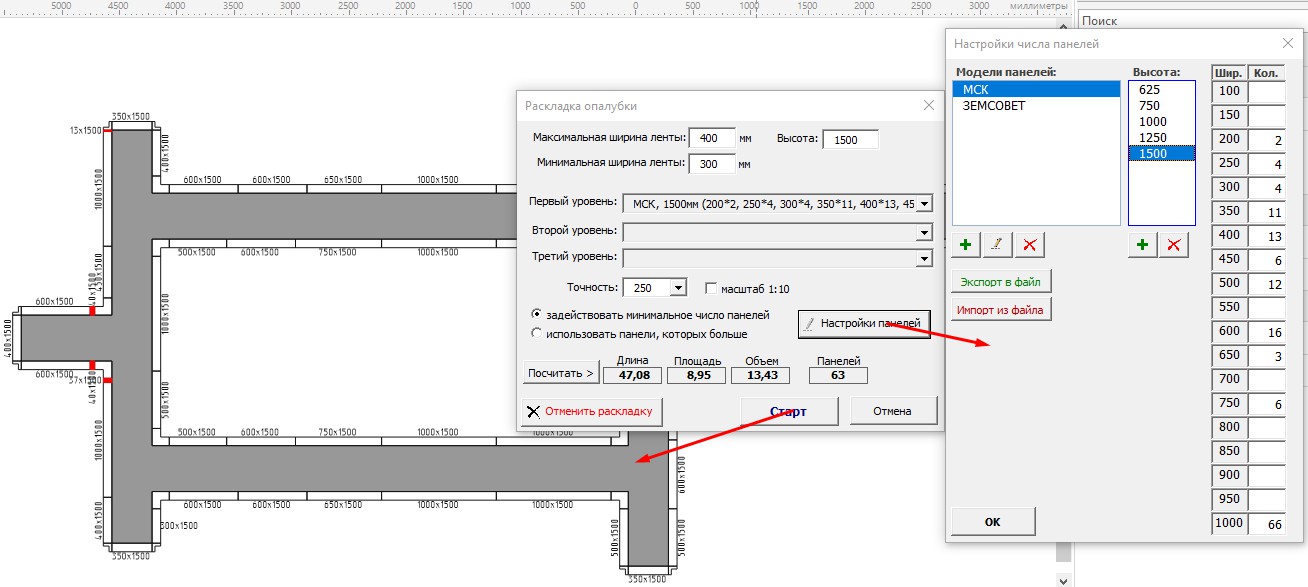Expand the Точность dropdown

point(678,288)
